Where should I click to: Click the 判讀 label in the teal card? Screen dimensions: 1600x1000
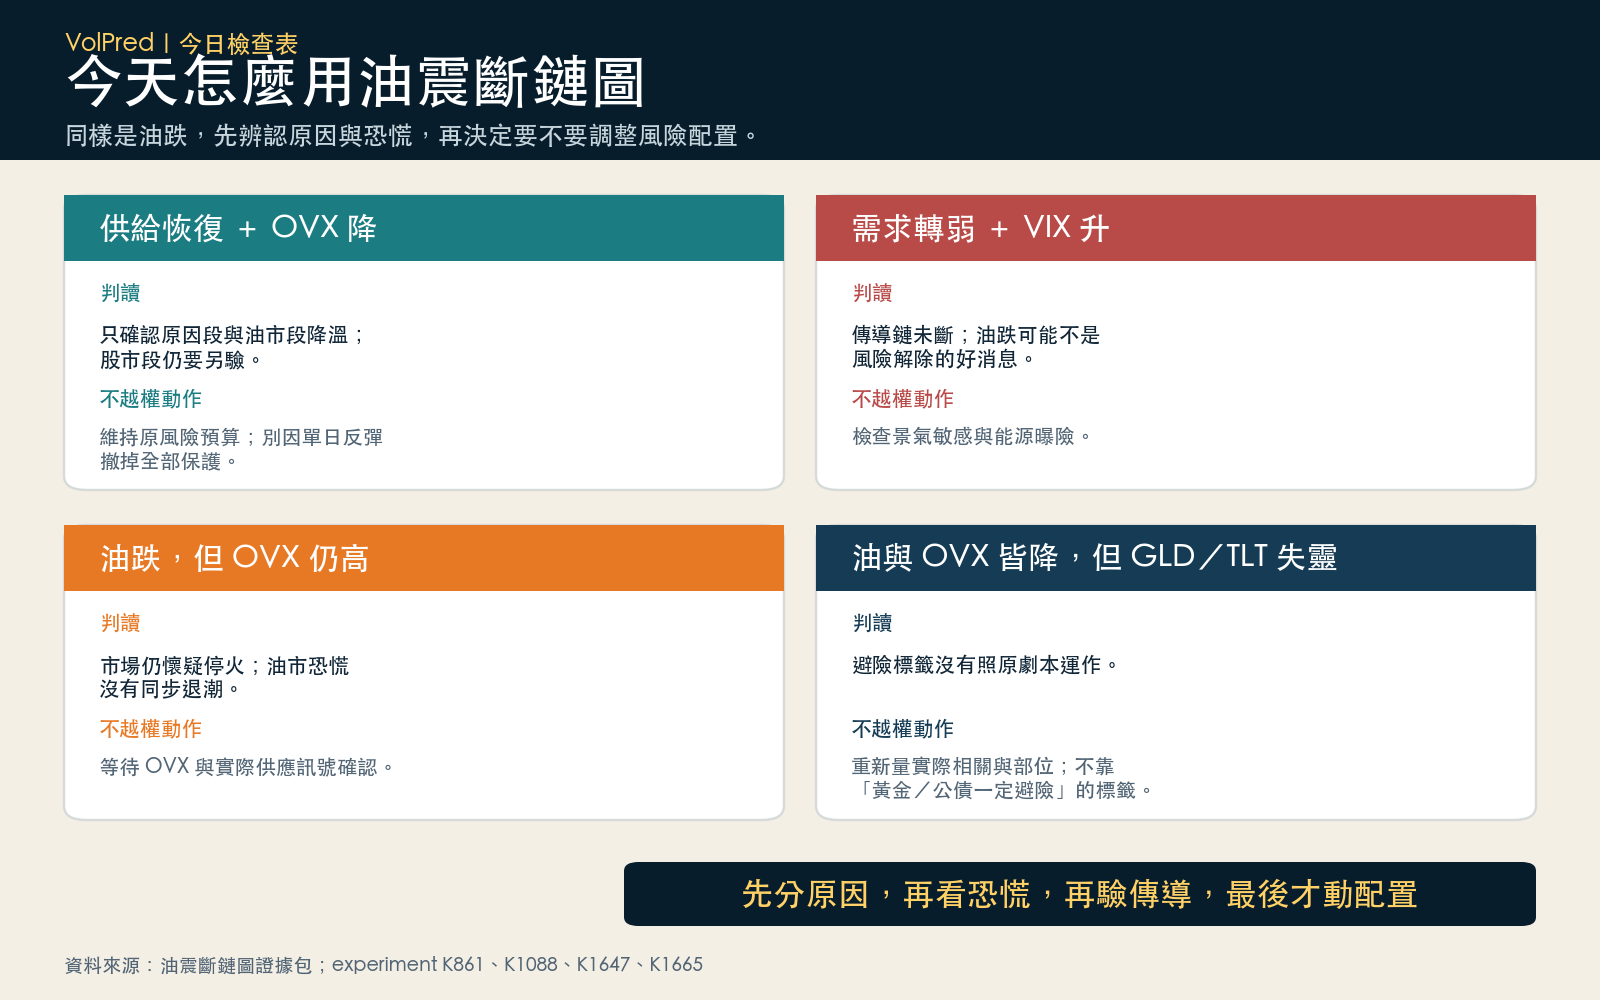point(120,293)
